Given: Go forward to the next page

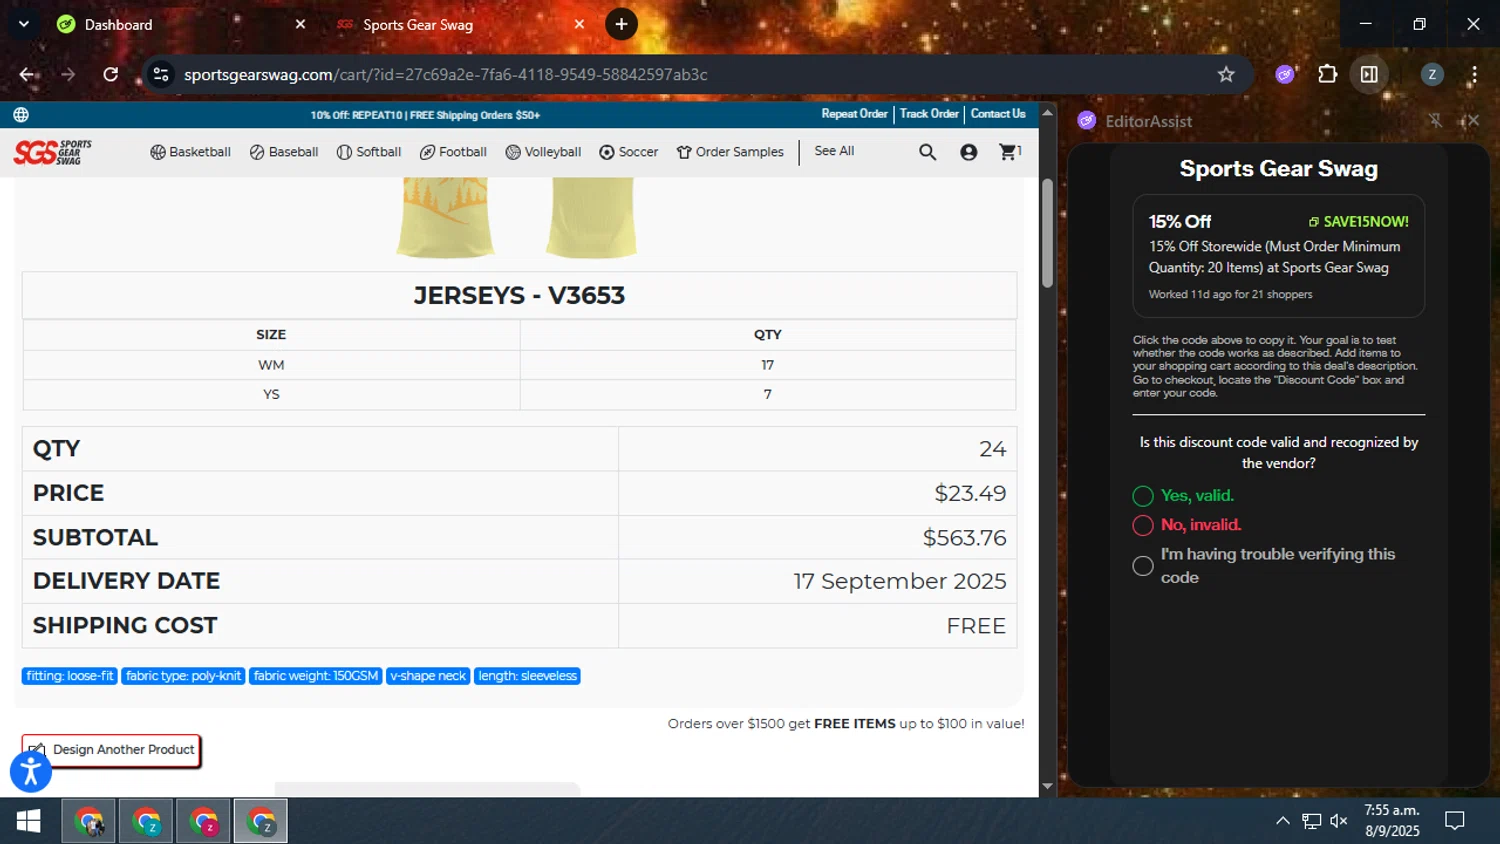Looking at the screenshot, I should pos(68,74).
